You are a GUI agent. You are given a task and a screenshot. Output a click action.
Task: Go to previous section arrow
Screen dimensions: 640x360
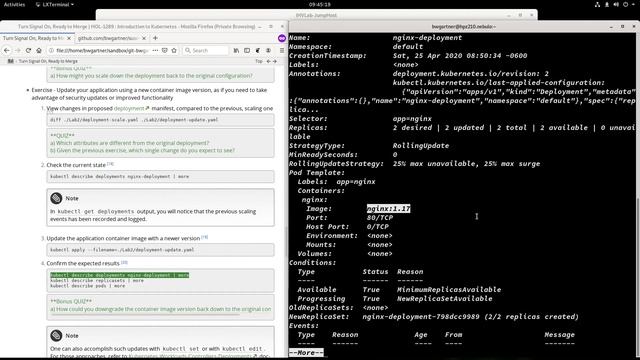point(268,61)
